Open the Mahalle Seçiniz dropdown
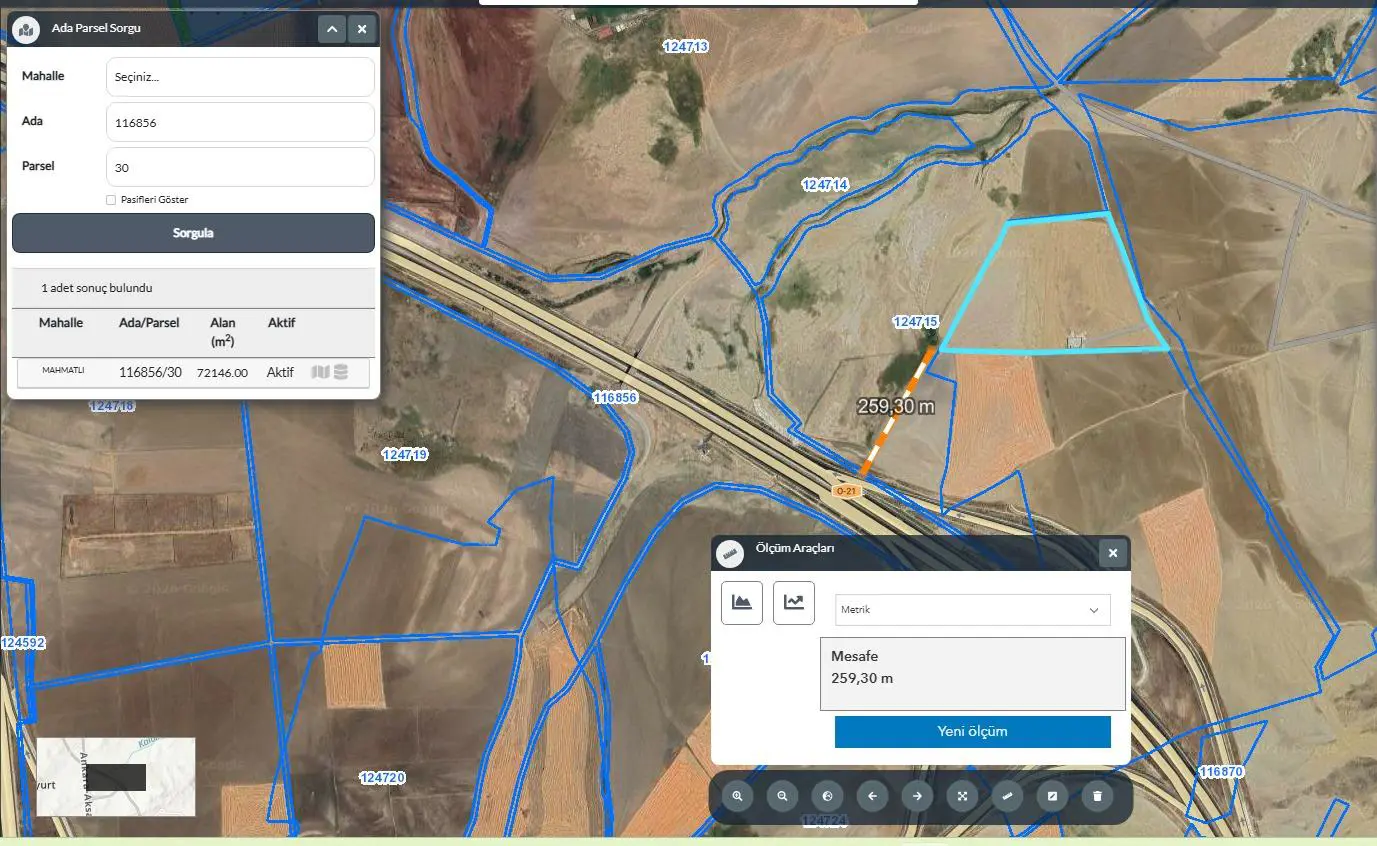Screen dimensions: 1377x846 [x=240, y=77]
